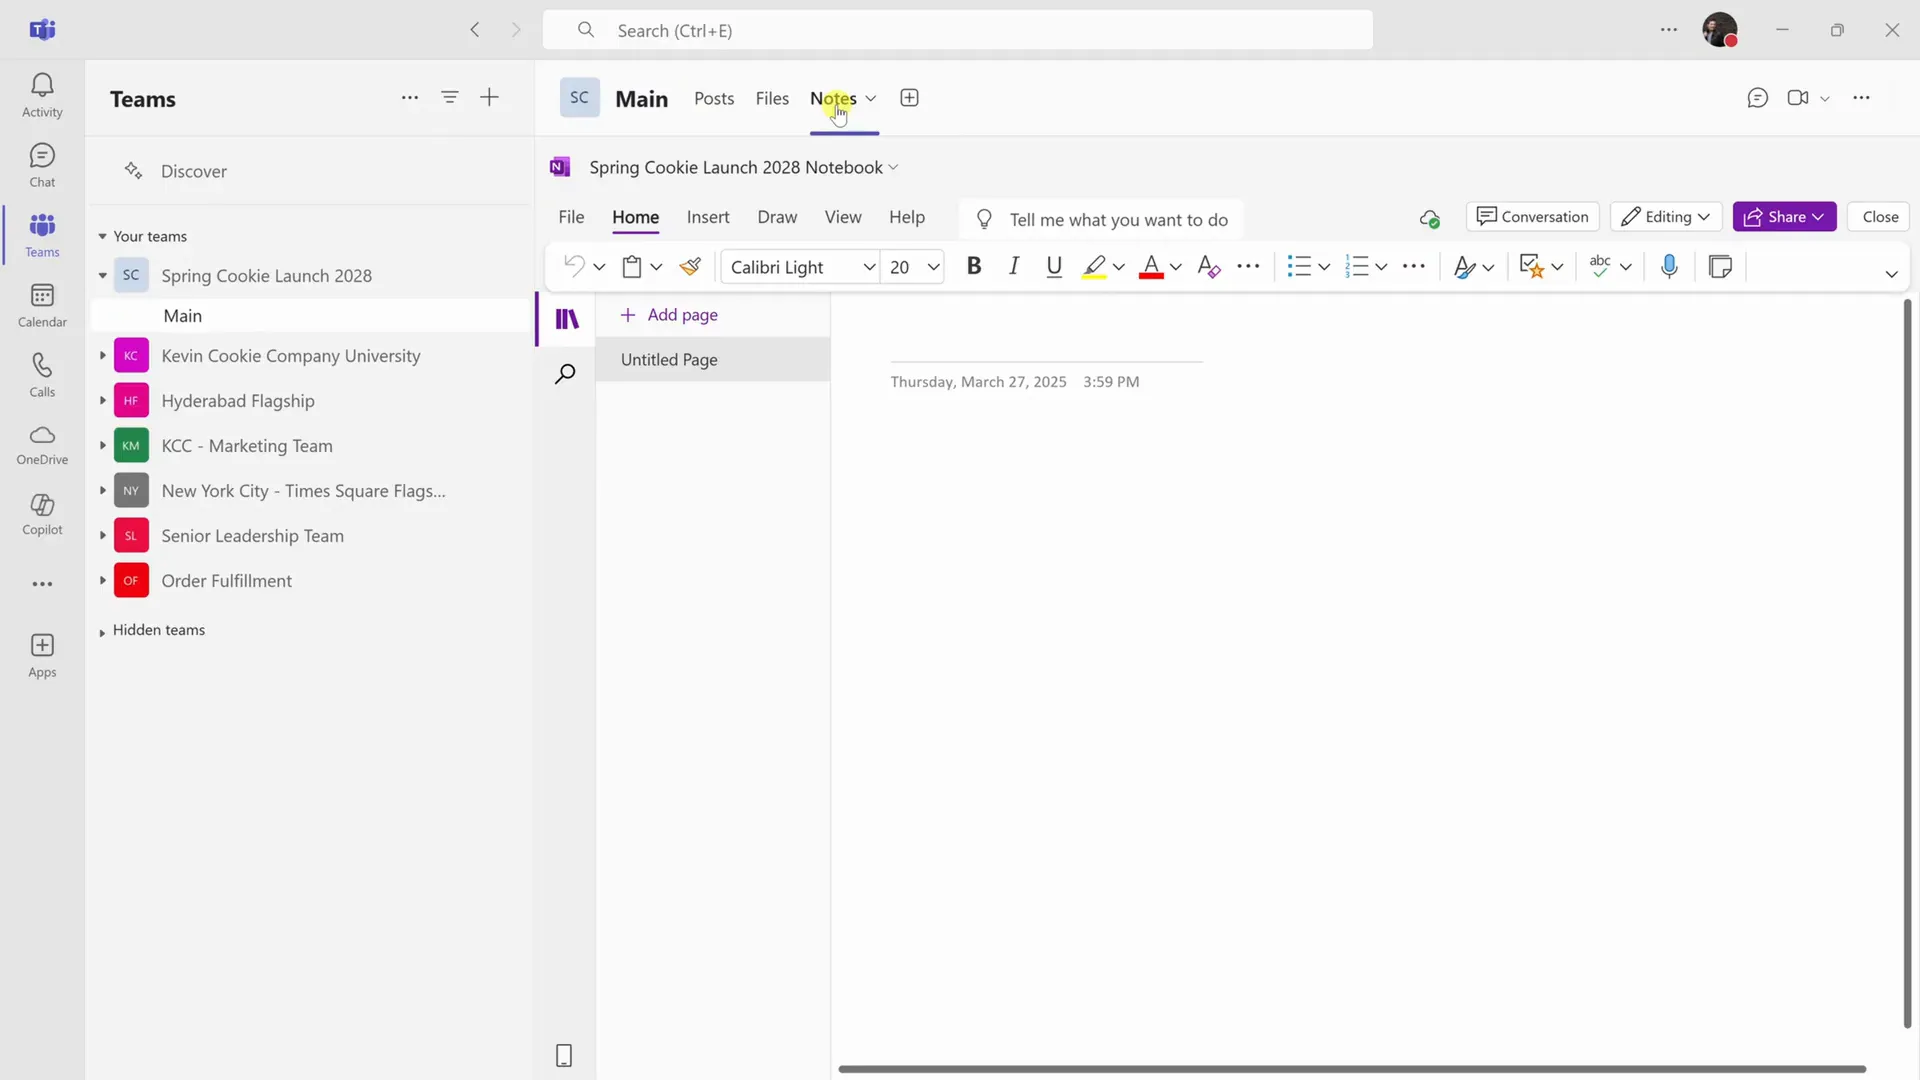
Task: Switch to the View ribbon tab
Action: [843, 217]
